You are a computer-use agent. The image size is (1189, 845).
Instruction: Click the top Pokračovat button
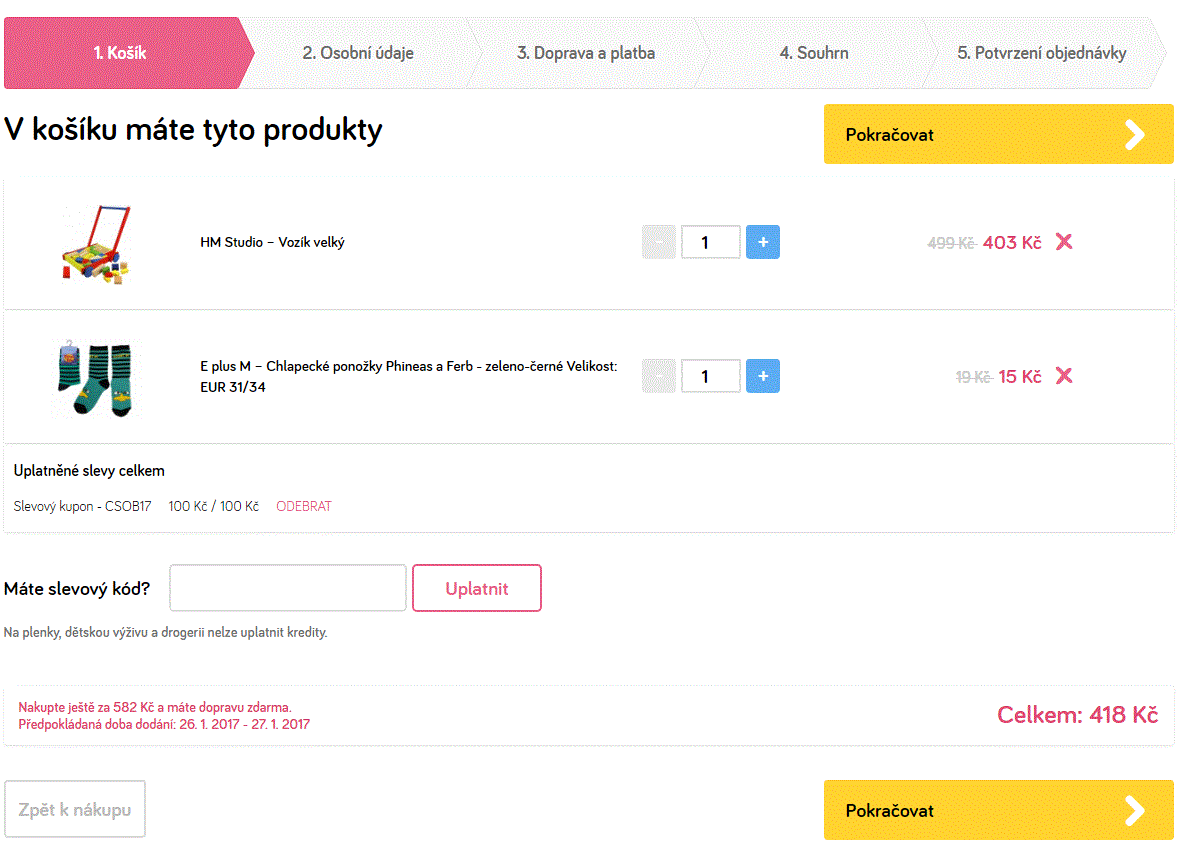pos(997,134)
